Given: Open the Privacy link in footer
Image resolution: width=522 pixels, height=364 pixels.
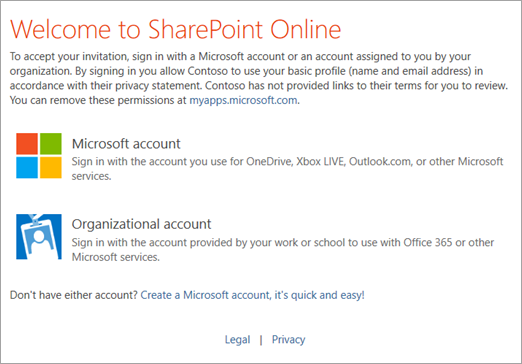Looking at the screenshot, I should (x=288, y=339).
